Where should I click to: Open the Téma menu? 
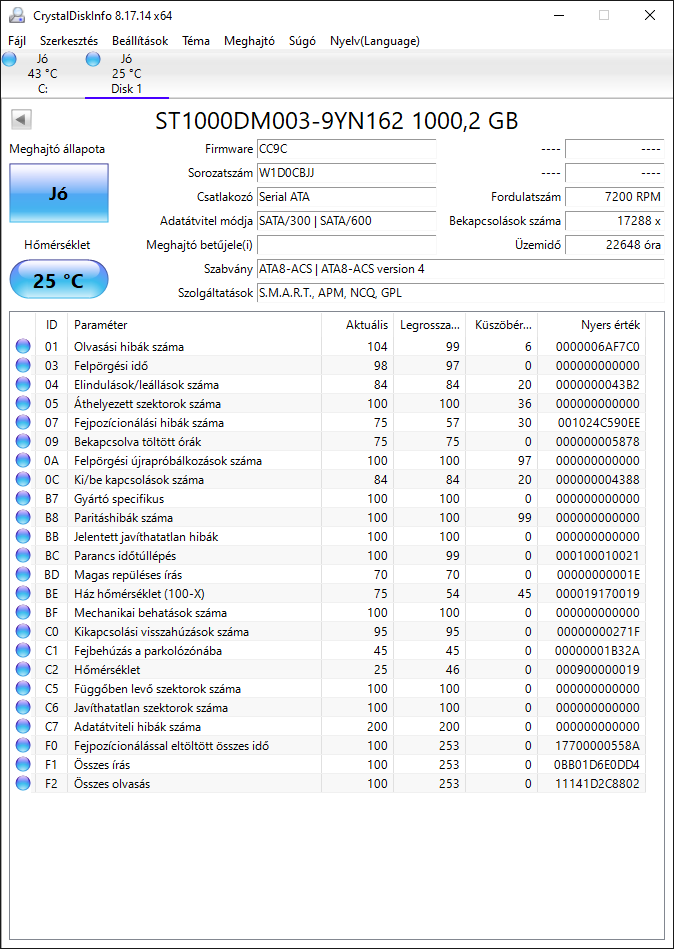[196, 41]
